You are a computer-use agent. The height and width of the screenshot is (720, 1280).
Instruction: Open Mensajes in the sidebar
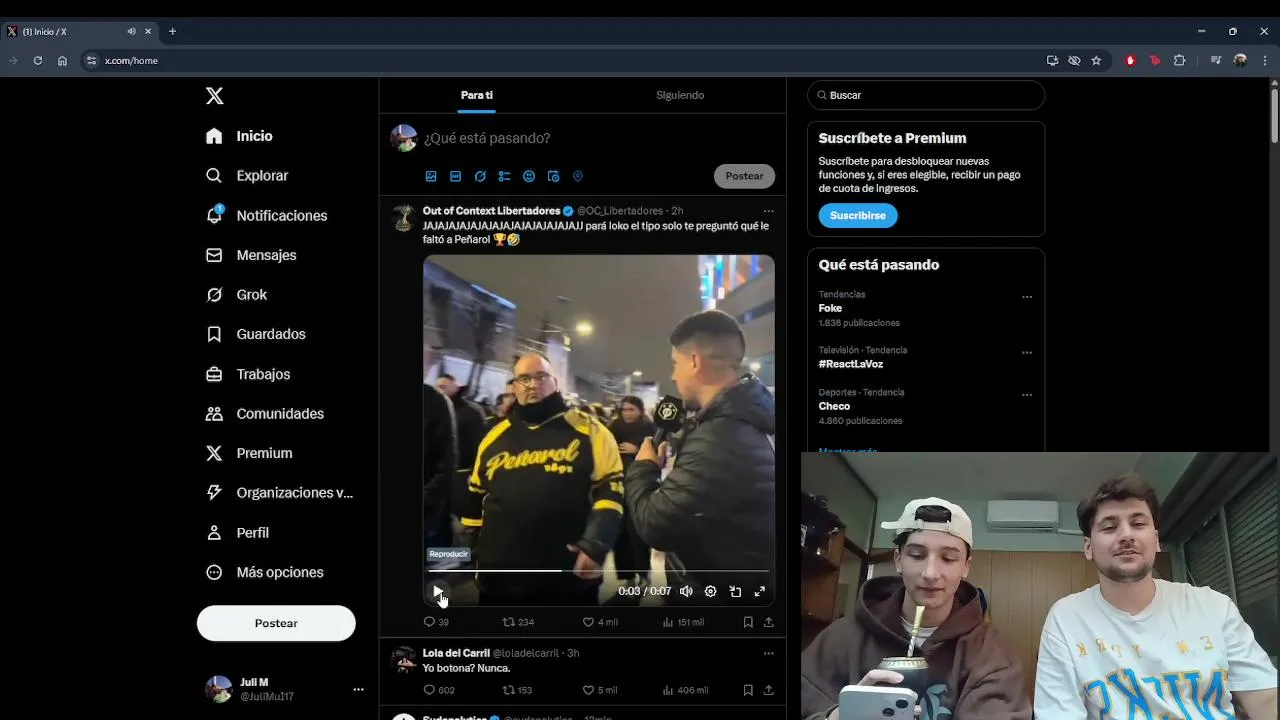click(251, 255)
